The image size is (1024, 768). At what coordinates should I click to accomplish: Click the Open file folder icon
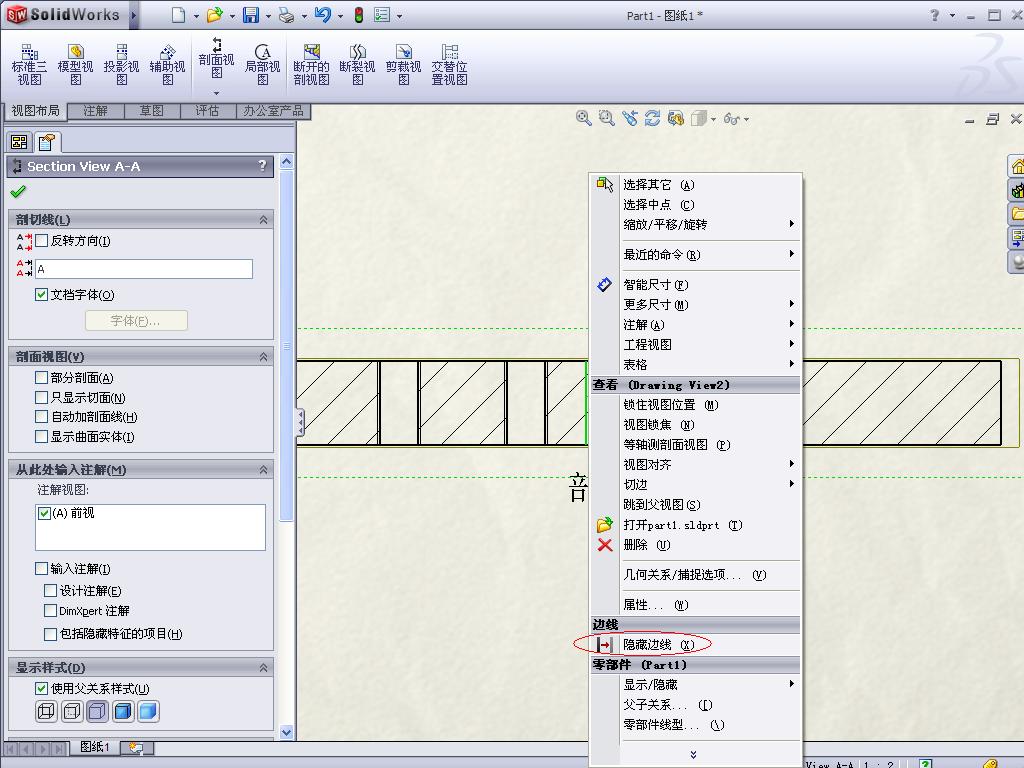click(214, 14)
